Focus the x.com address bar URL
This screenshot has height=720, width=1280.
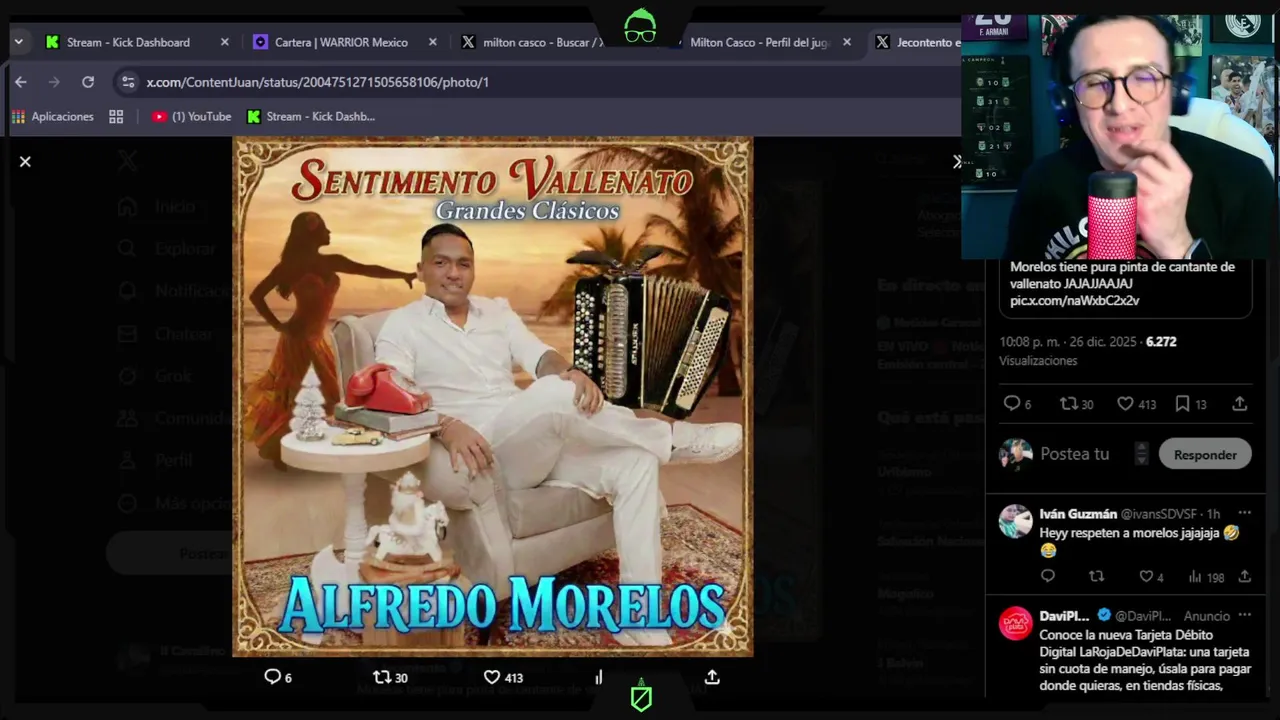(318, 82)
